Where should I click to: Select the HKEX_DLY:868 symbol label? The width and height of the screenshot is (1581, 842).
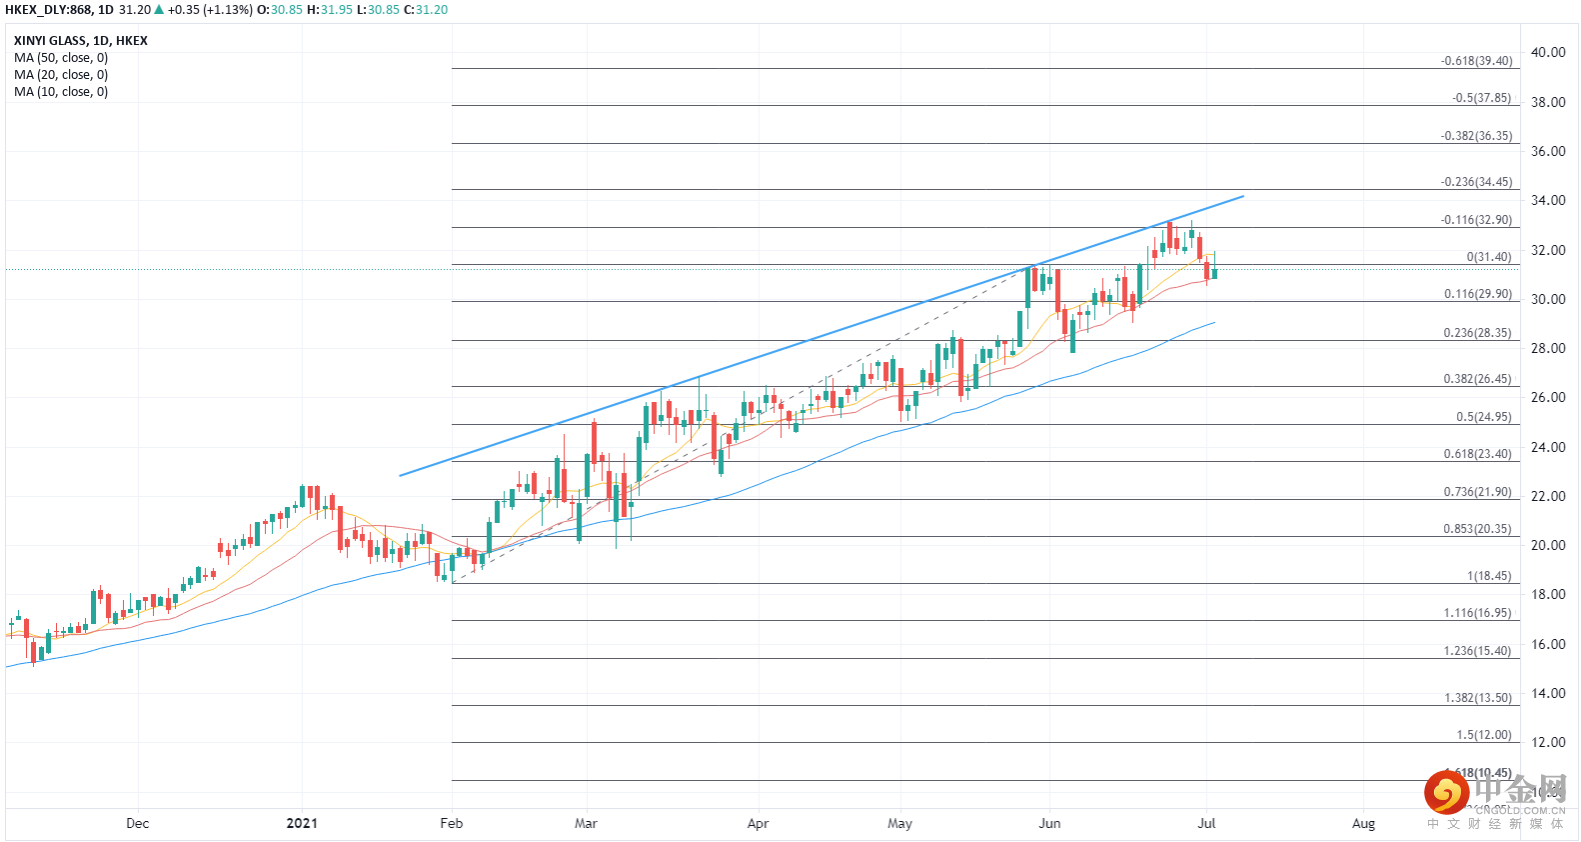[48, 10]
